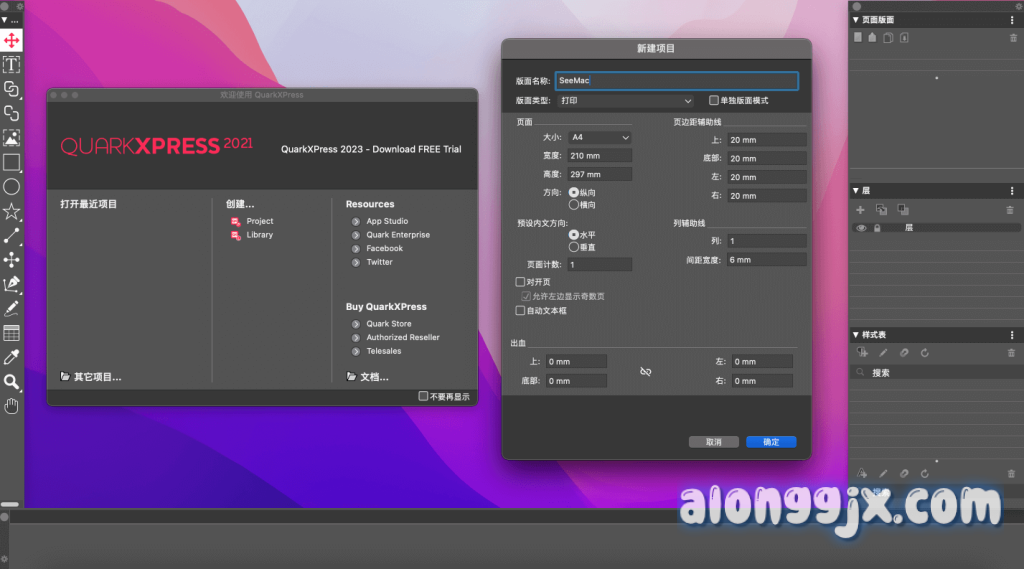Select the Text Content tool
This screenshot has width=1024, height=569.
[11, 65]
